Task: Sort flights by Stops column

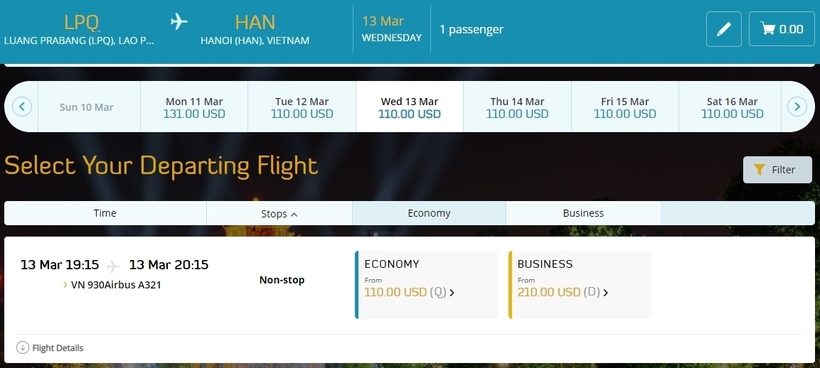Action: tap(279, 213)
